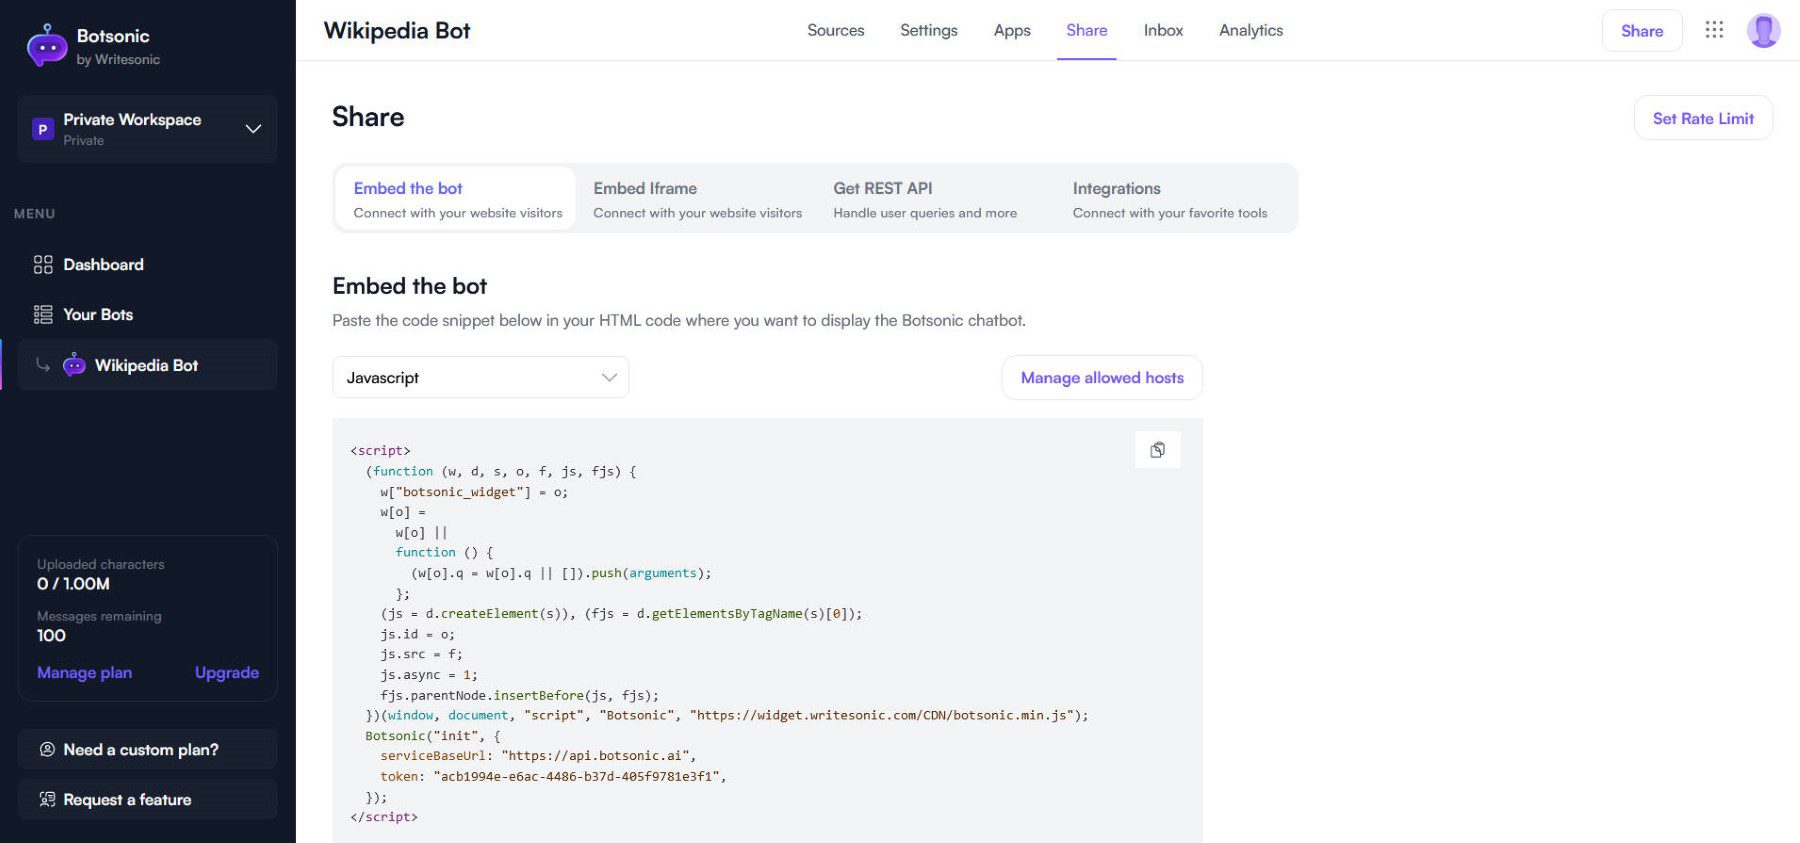Click the Request a feature icon
Screen dimensions: 1800x843
click(x=46, y=799)
